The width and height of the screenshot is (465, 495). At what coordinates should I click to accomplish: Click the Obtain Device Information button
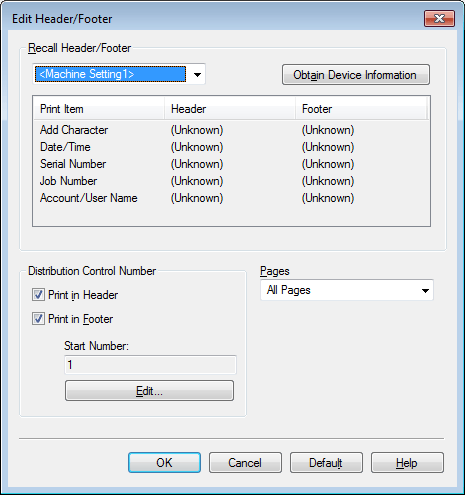coord(356,75)
